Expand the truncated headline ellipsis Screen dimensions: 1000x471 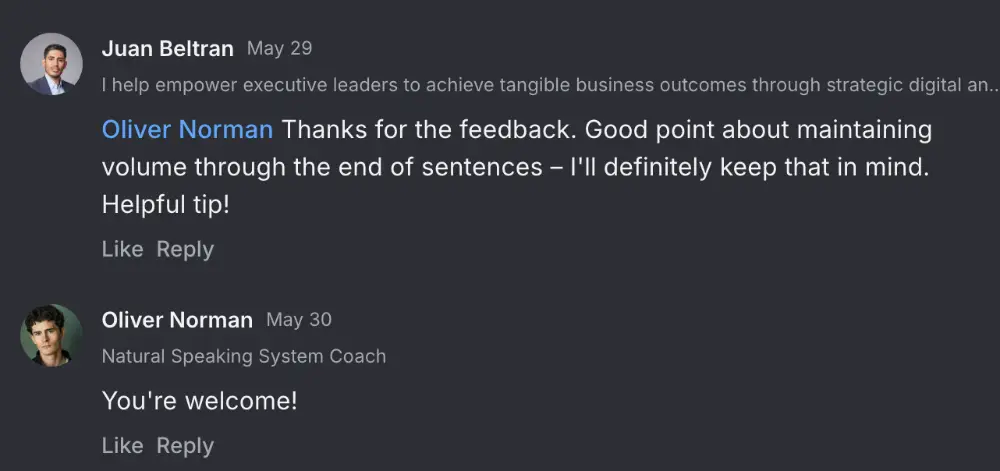point(991,86)
